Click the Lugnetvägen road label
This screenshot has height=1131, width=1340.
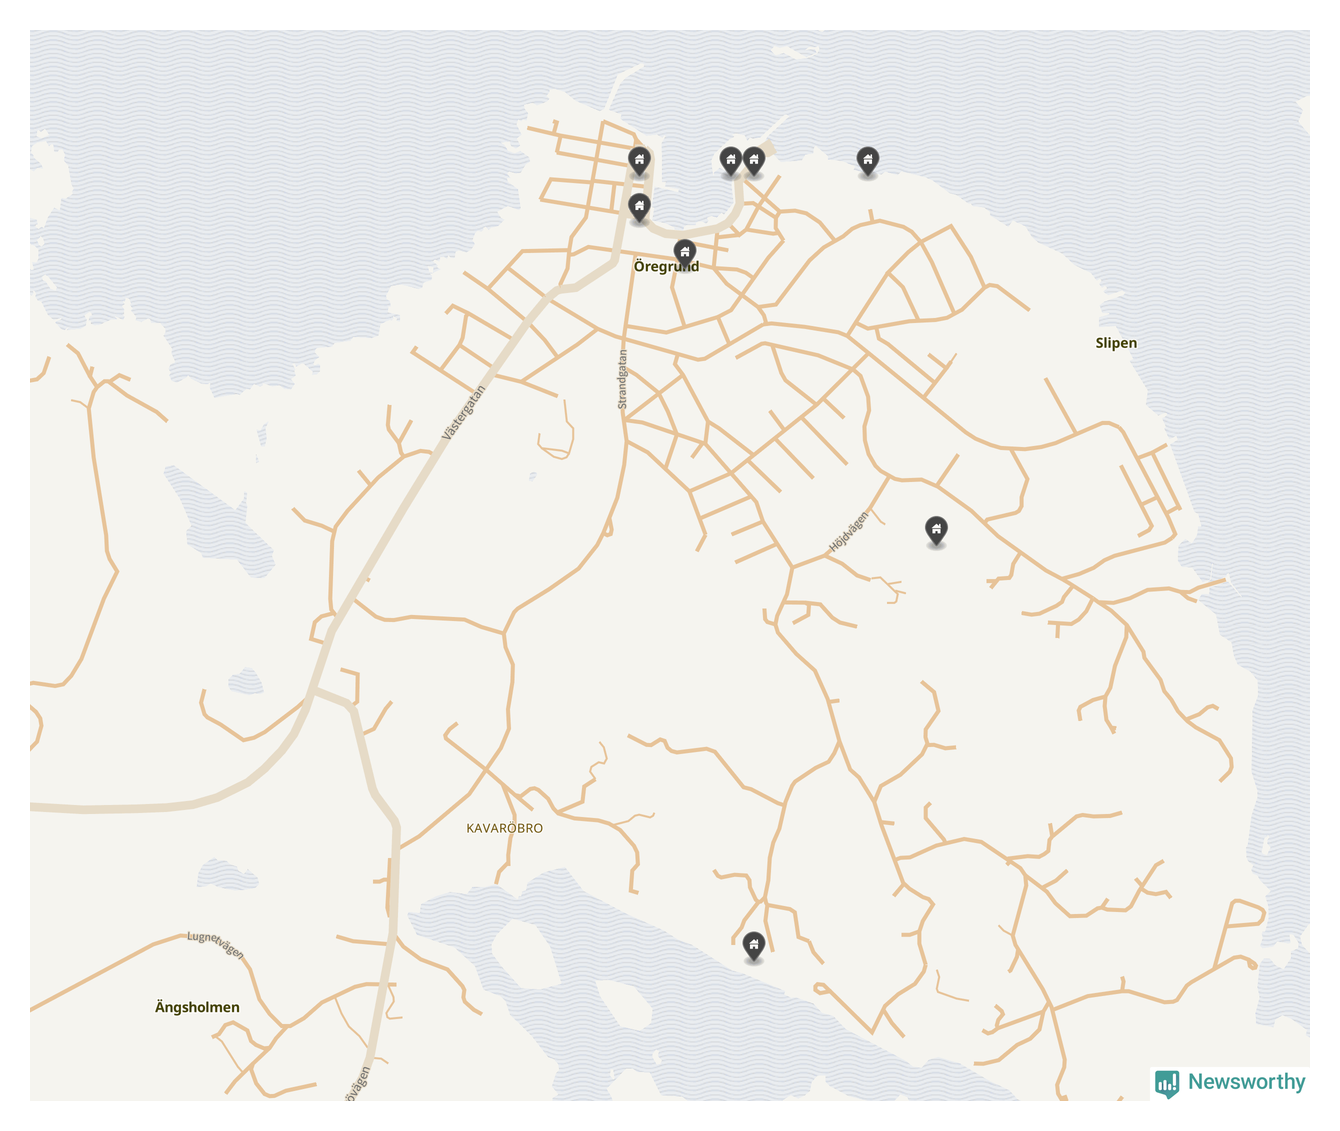pos(216,943)
